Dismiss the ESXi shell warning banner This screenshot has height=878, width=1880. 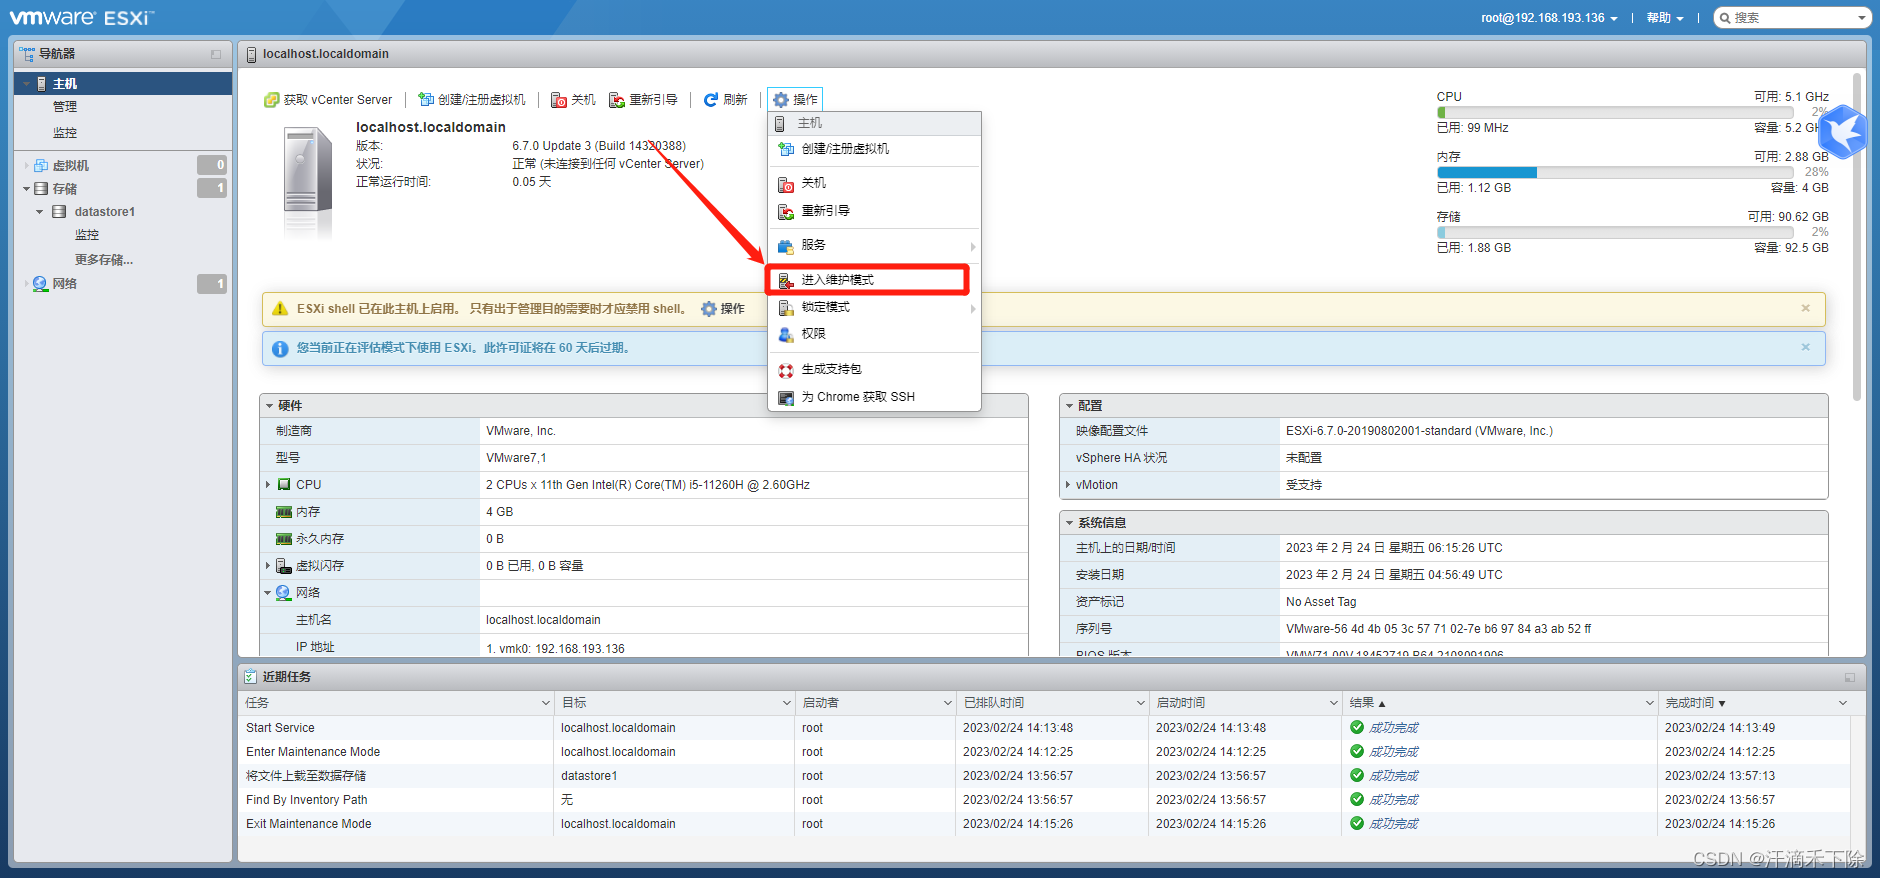[1806, 308]
